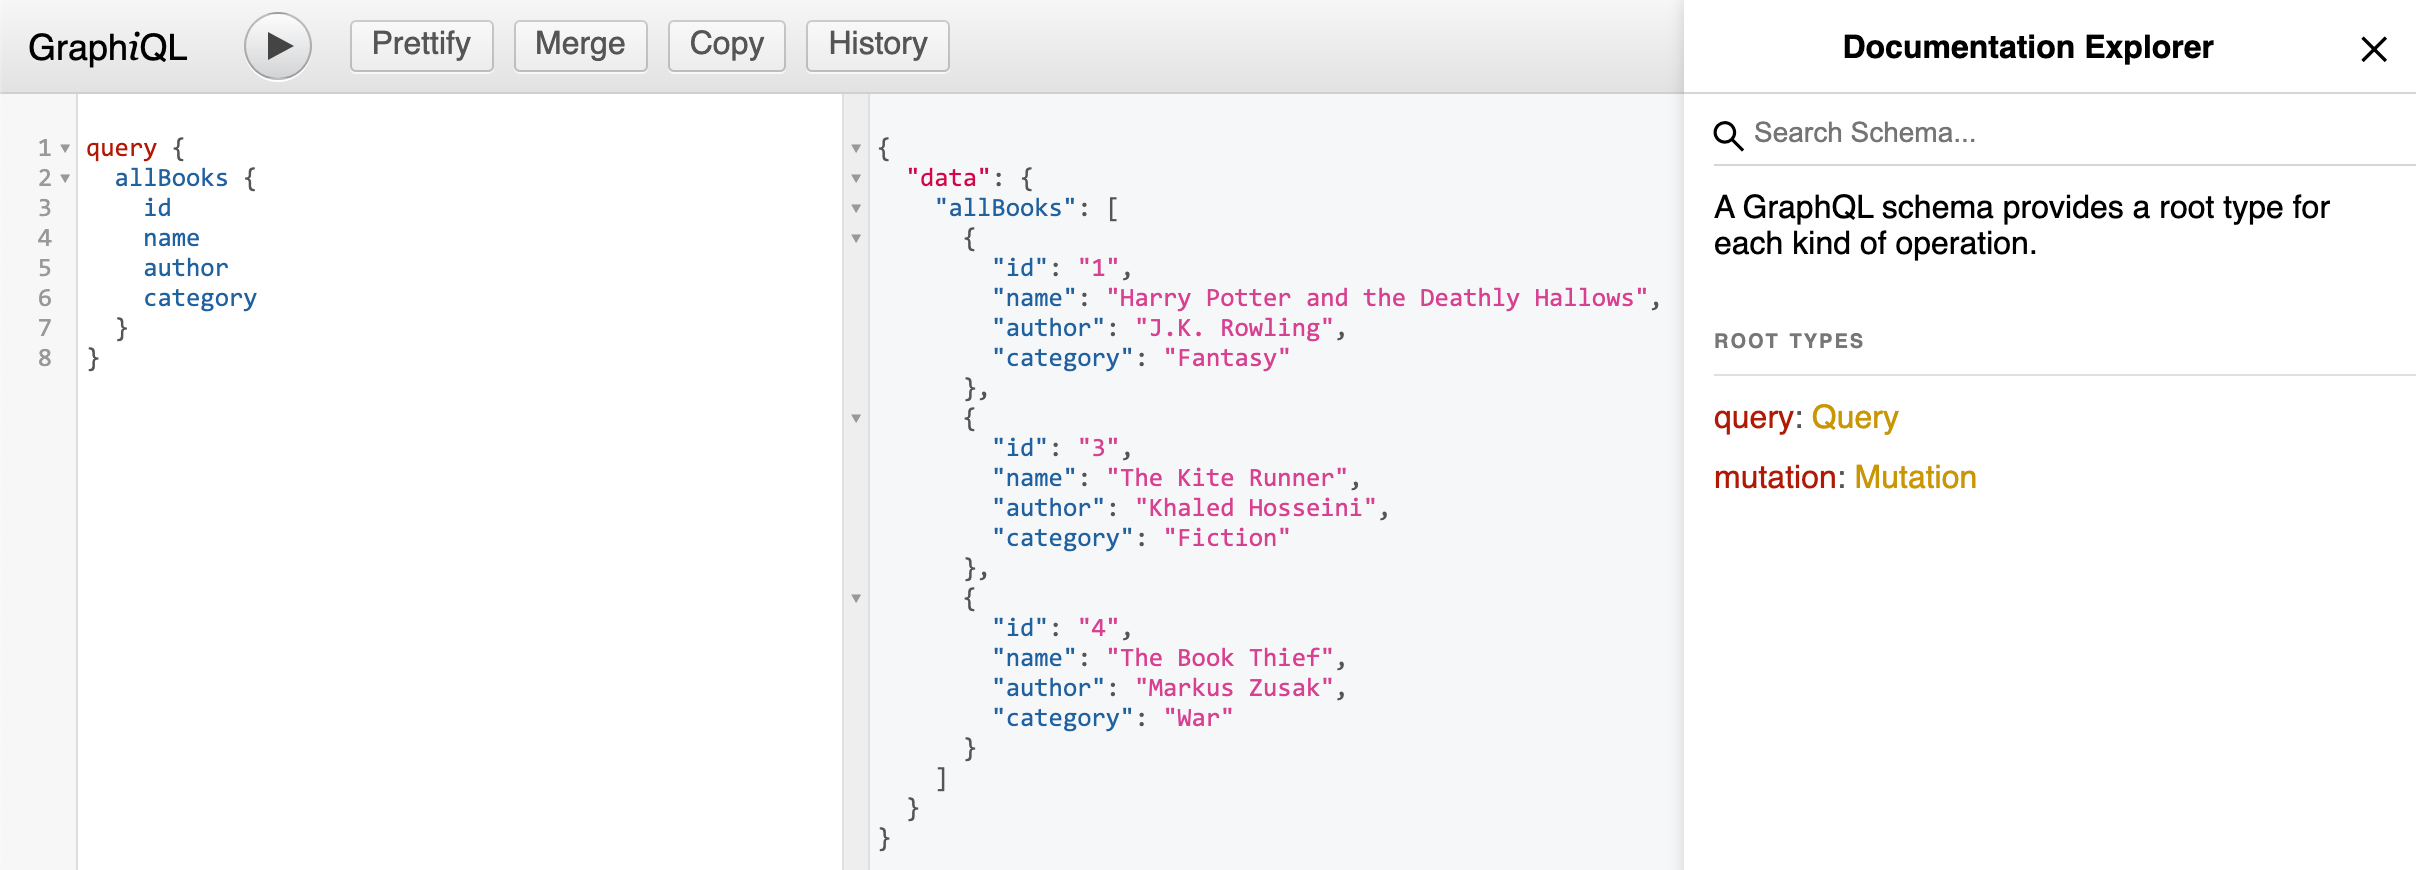This screenshot has width=2416, height=870.
Task: Click the "War" category value
Action: coord(1198,718)
